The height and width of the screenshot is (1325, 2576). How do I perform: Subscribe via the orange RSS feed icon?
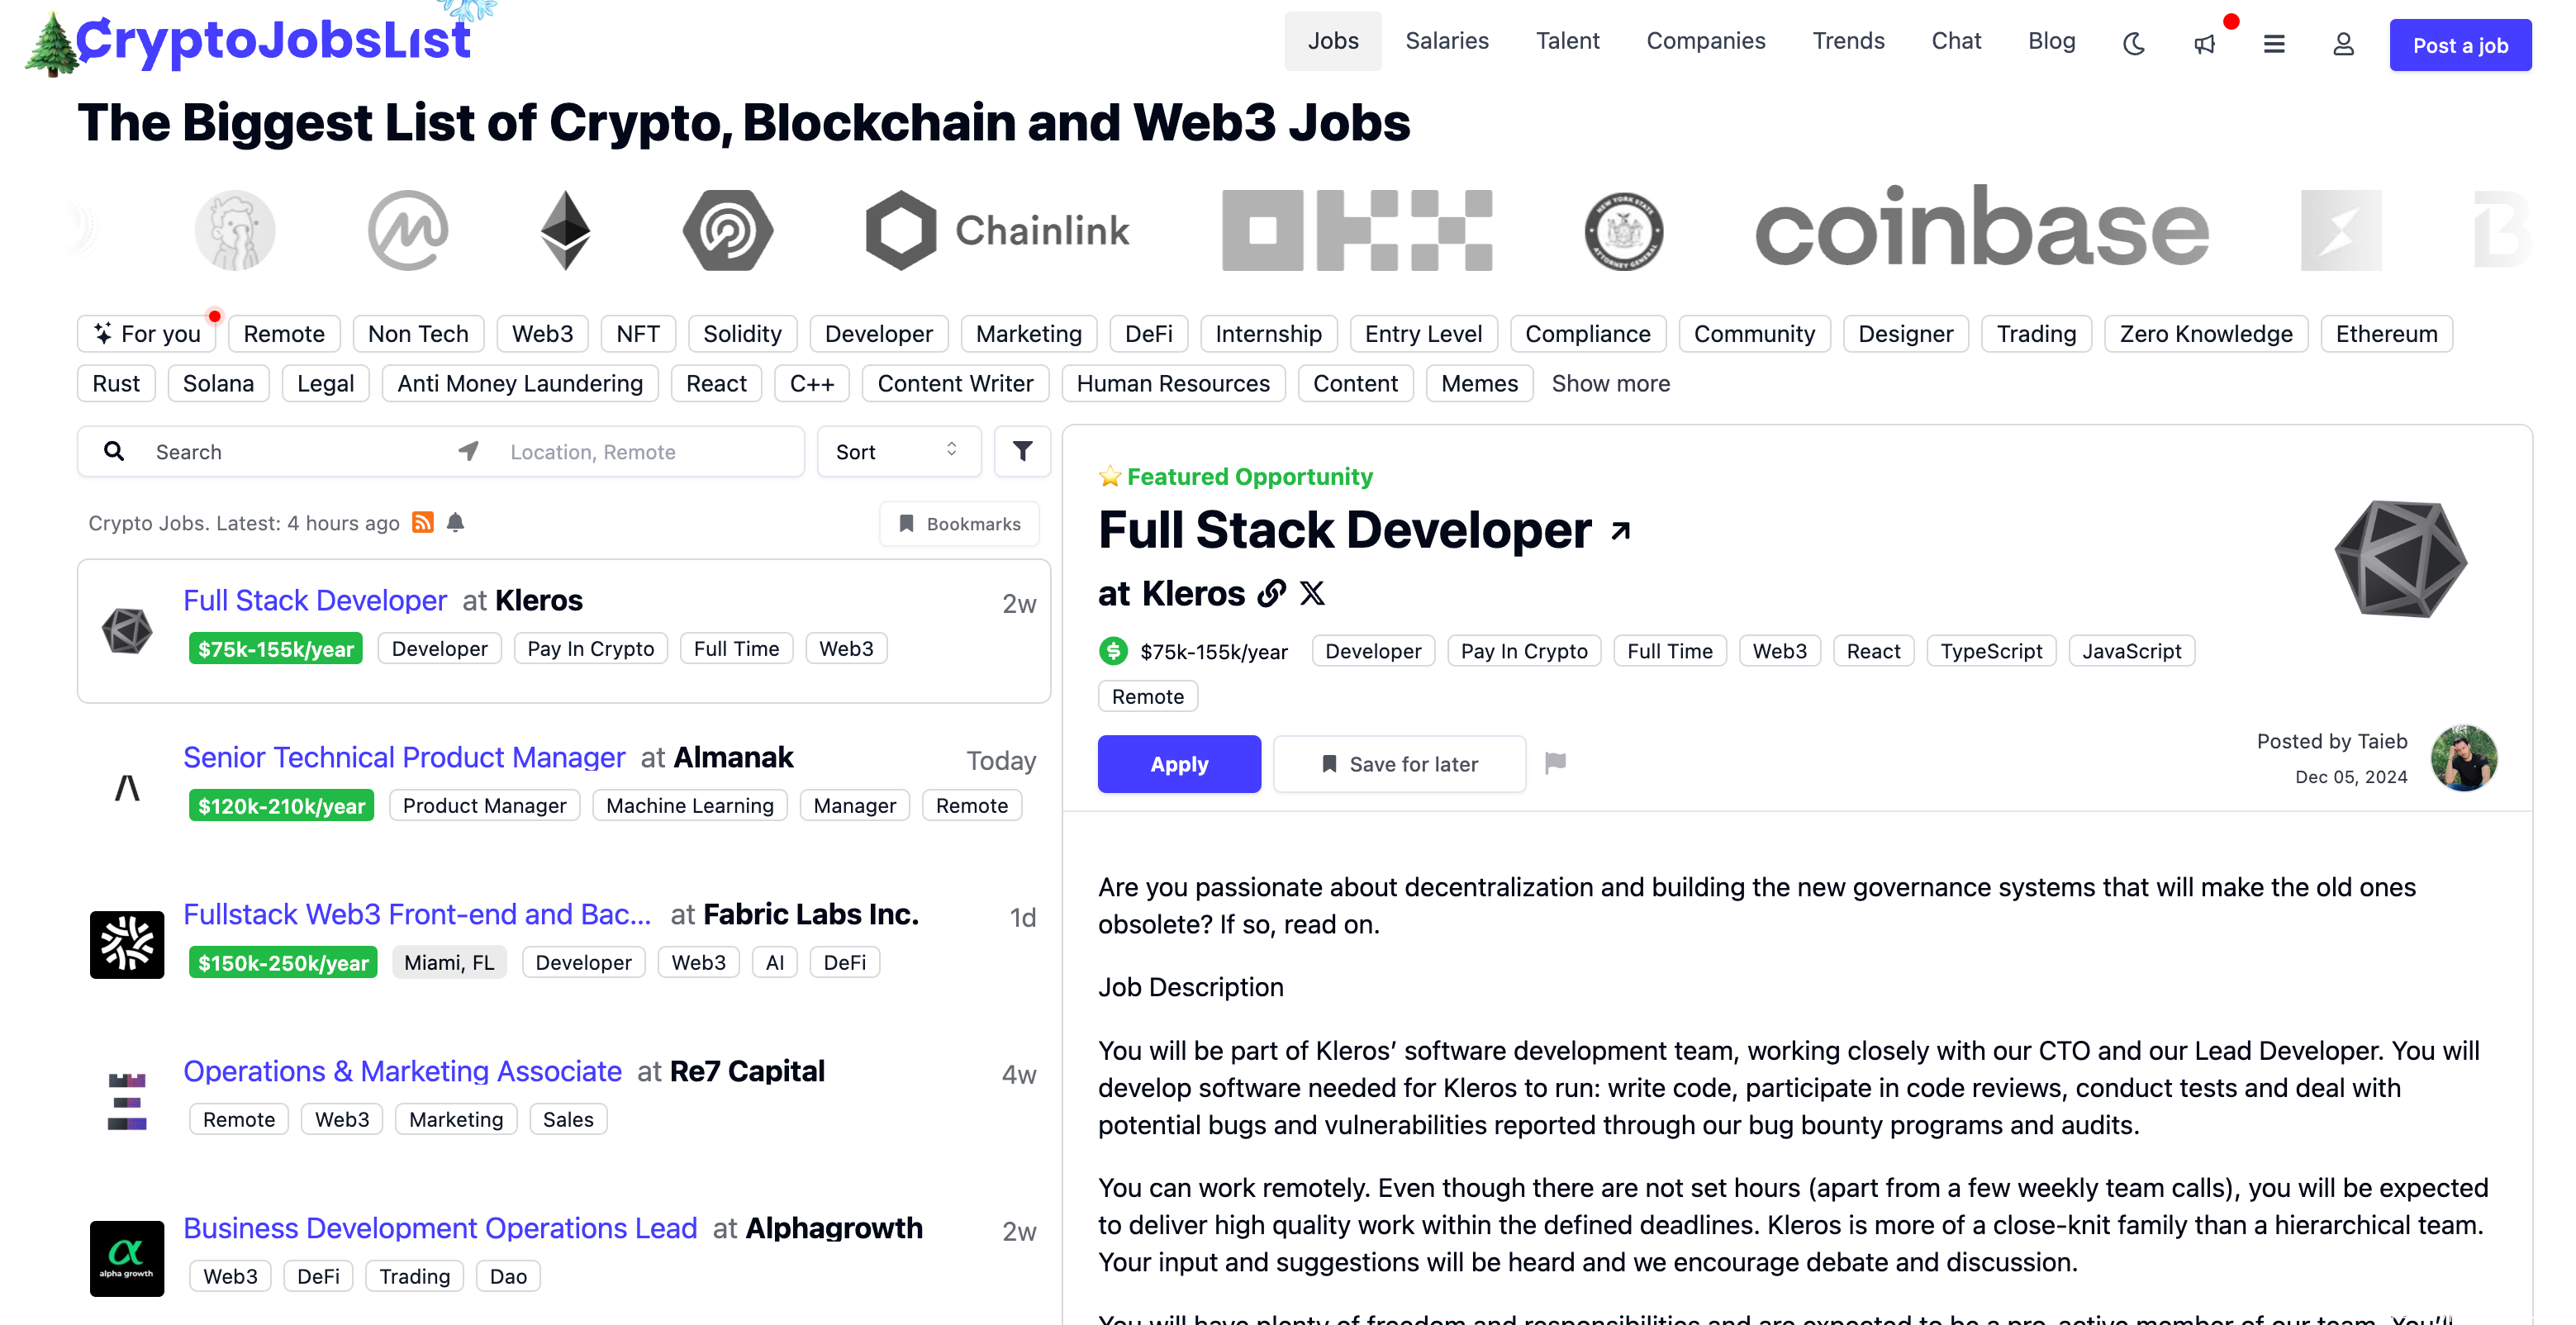[423, 523]
